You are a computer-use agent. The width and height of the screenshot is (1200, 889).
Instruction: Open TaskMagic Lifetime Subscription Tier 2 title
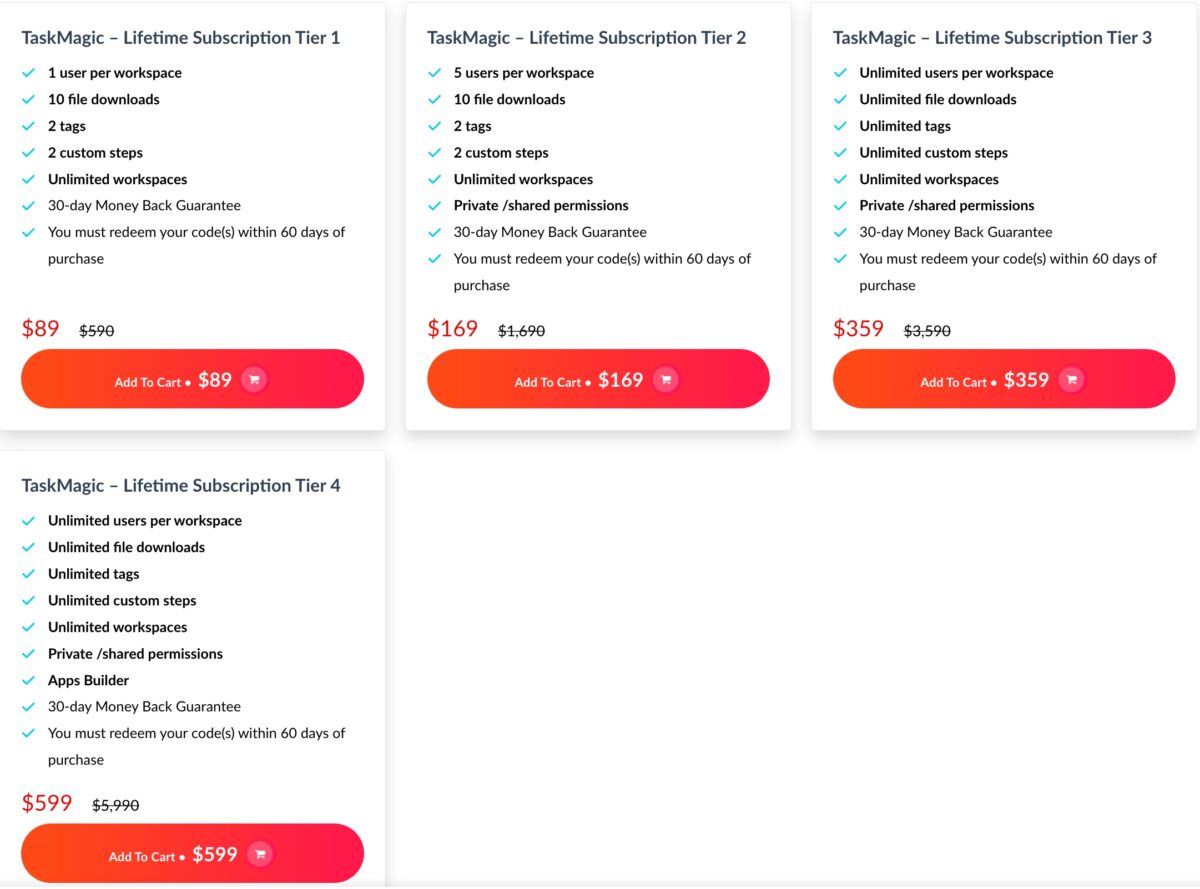(x=587, y=38)
